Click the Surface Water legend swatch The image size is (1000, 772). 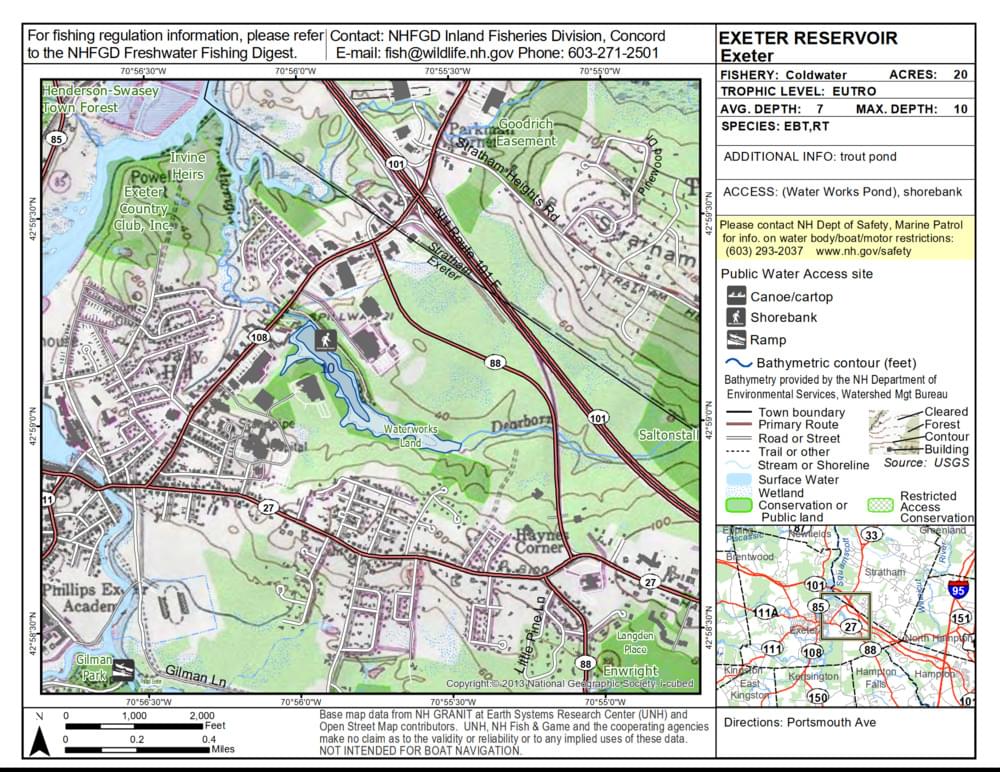click(x=739, y=479)
